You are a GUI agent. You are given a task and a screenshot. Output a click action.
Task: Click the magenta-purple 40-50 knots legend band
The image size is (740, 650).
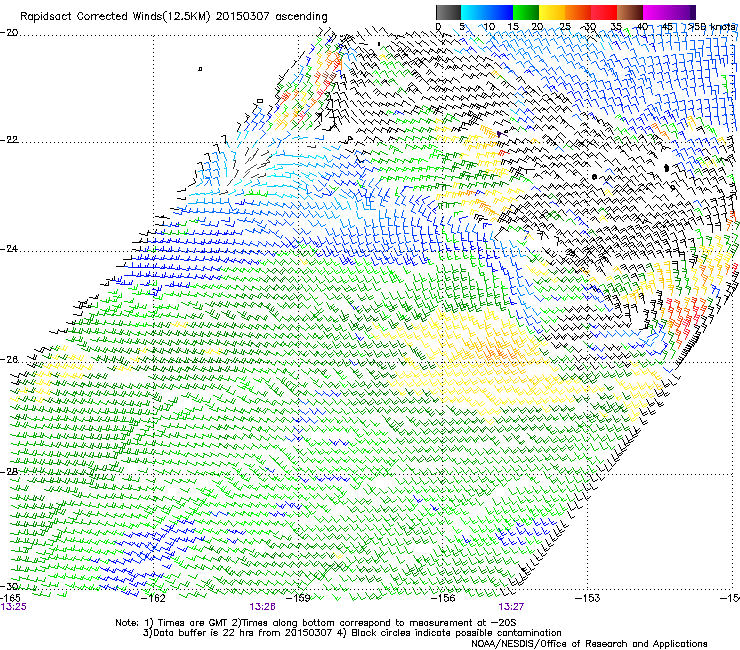click(669, 12)
